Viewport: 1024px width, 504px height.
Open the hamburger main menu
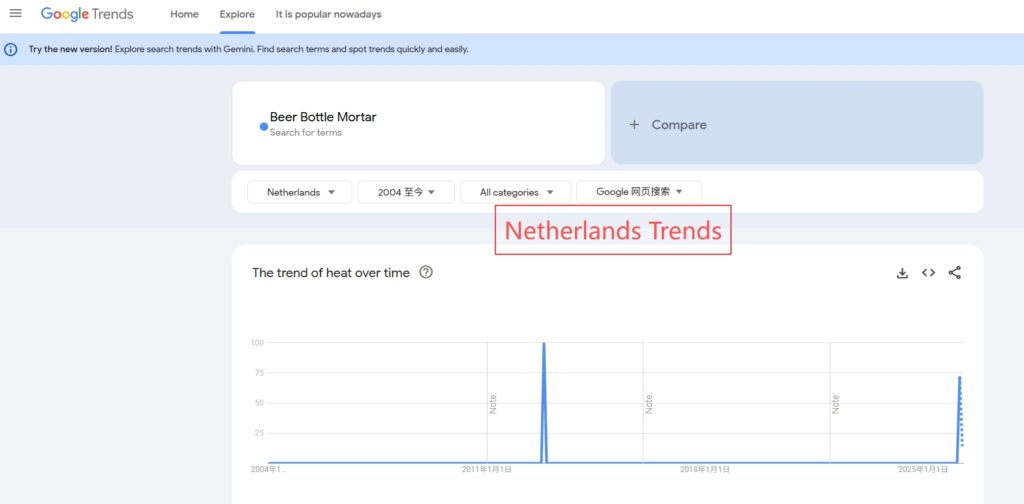pos(15,14)
